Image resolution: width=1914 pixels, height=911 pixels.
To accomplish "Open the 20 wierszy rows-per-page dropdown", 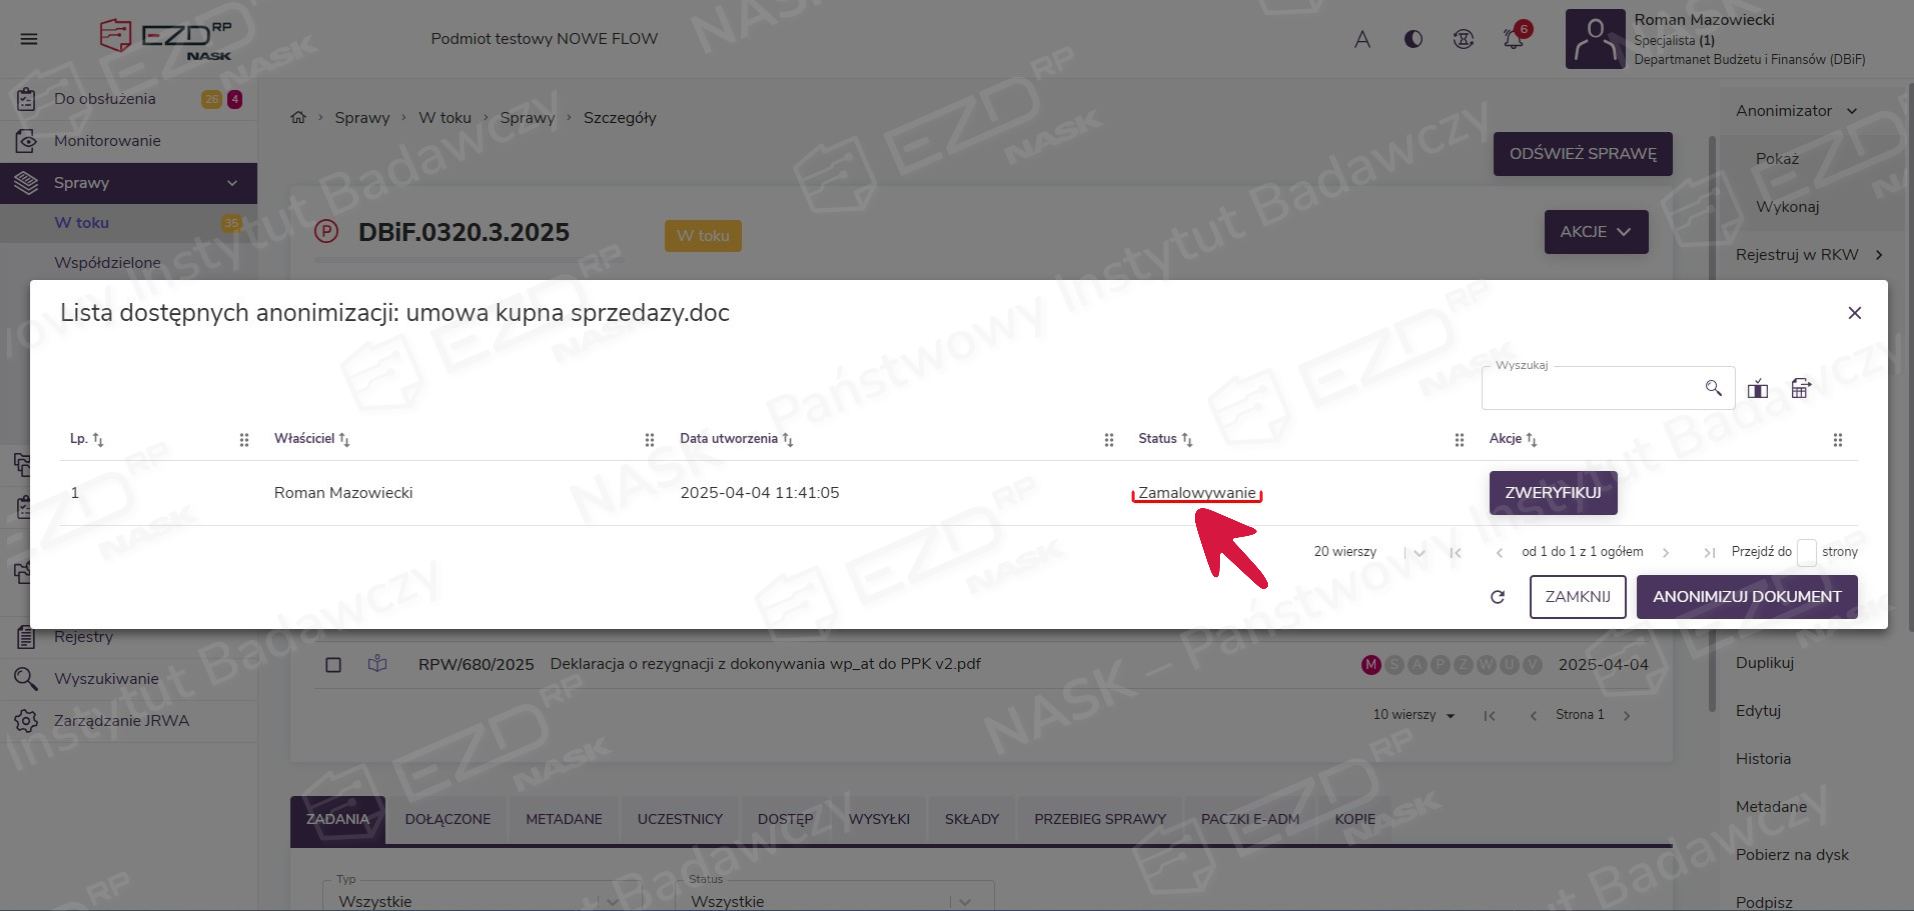I will (x=1418, y=552).
